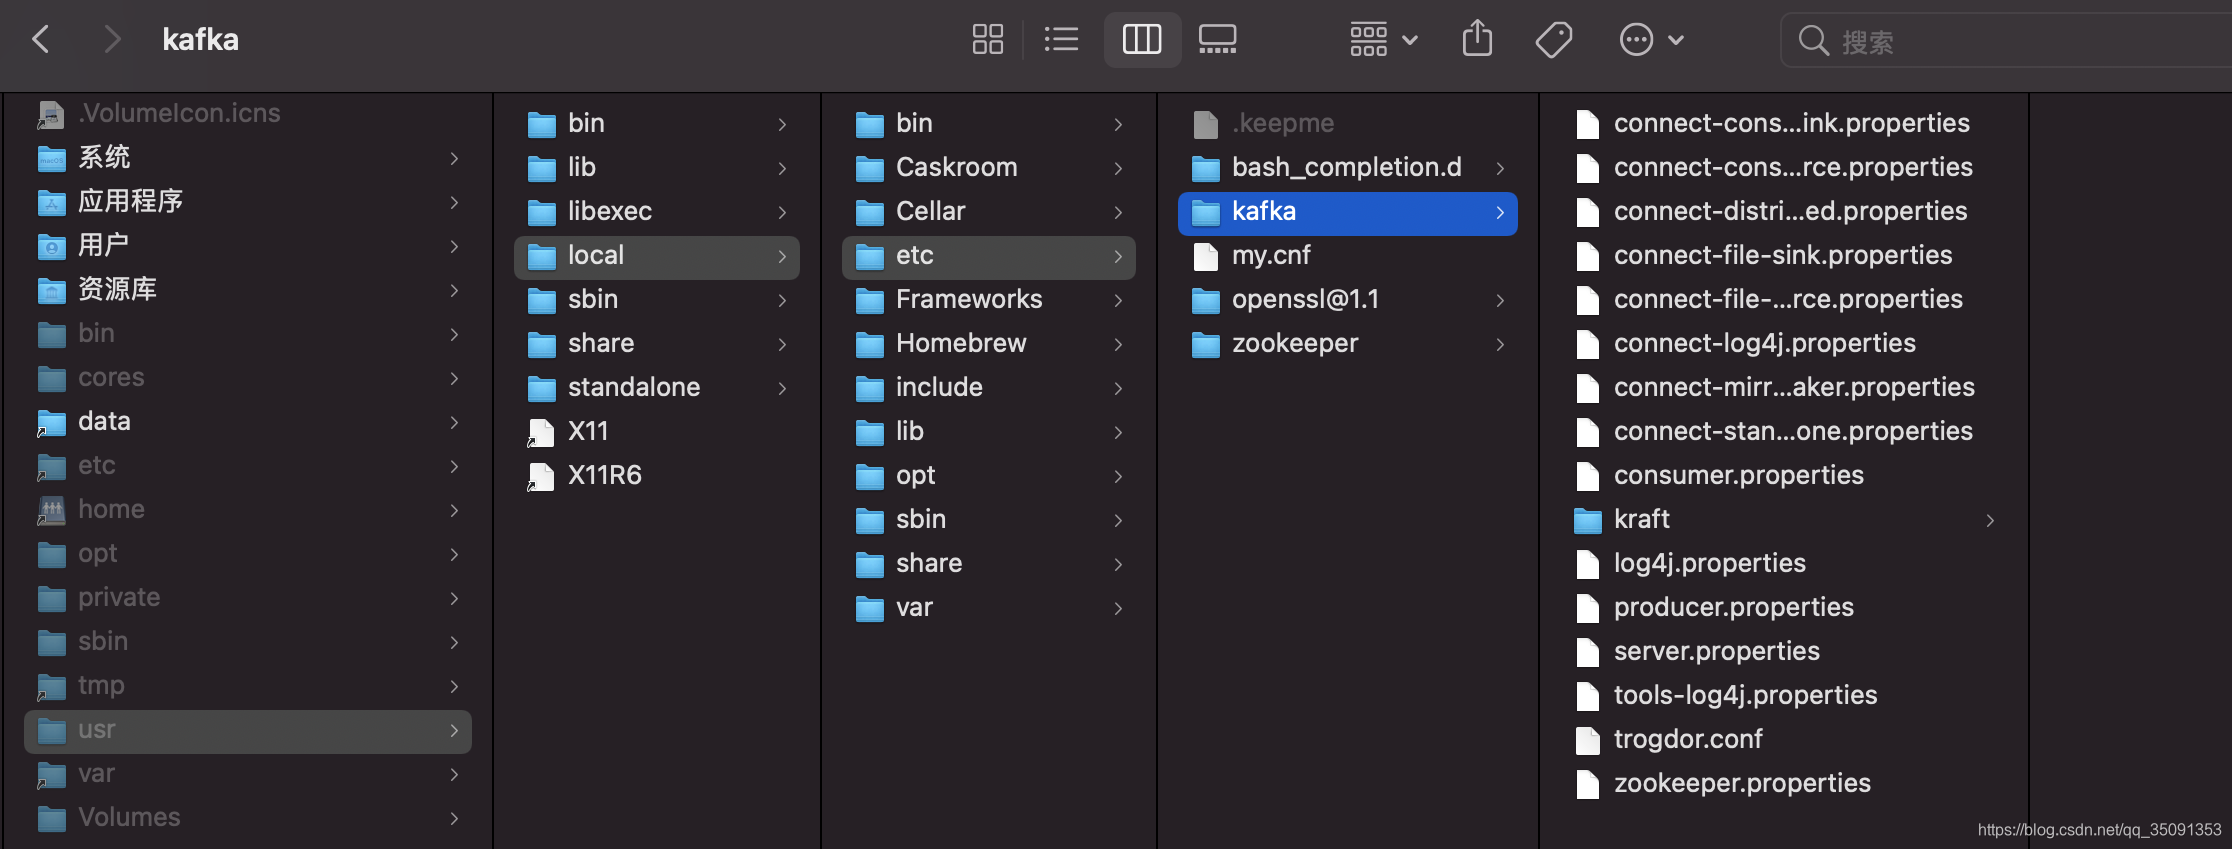Select connect-distri...ed.properties file

[1785, 212]
